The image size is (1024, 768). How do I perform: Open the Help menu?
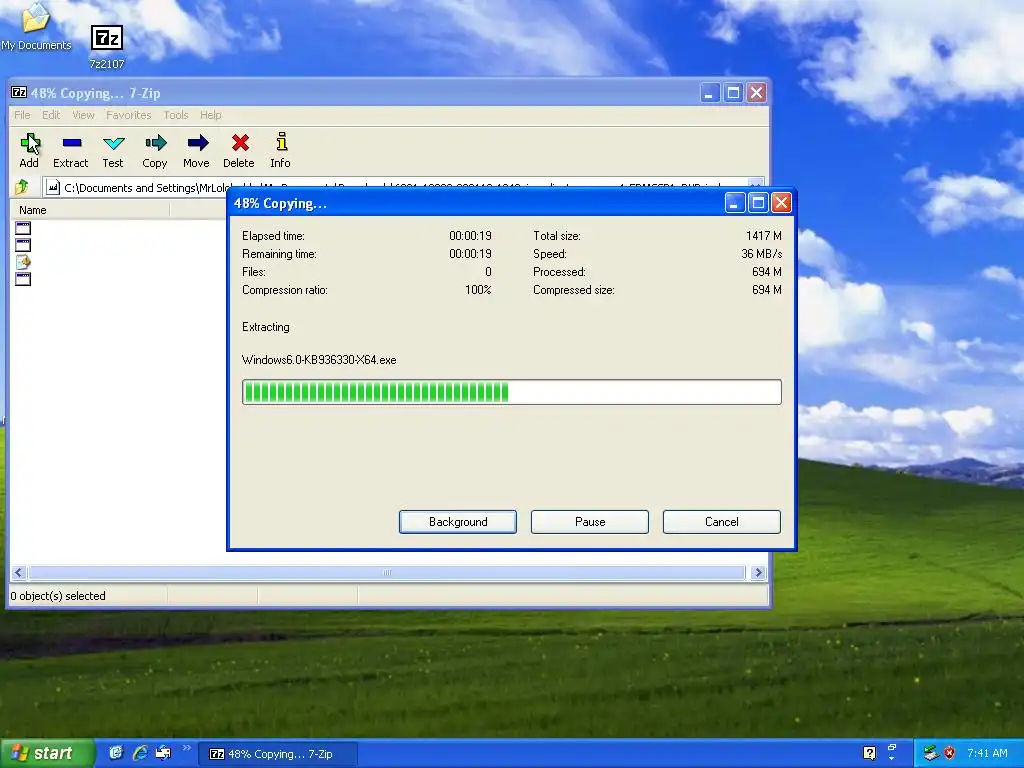(210, 115)
